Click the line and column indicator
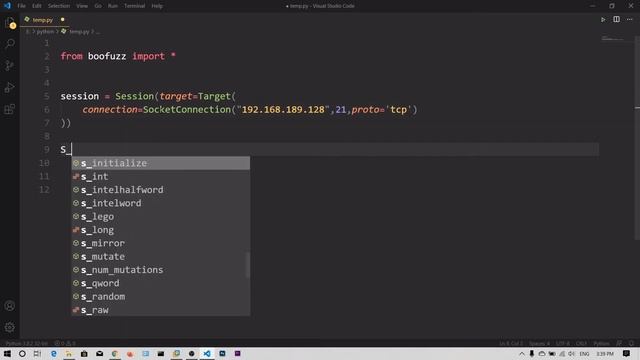 [511, 343]
